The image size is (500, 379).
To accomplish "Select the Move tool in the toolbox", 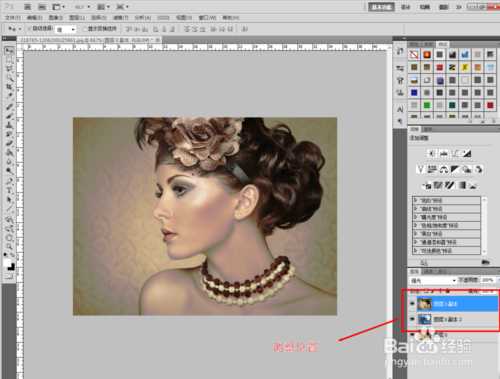I will coord(9,51).
